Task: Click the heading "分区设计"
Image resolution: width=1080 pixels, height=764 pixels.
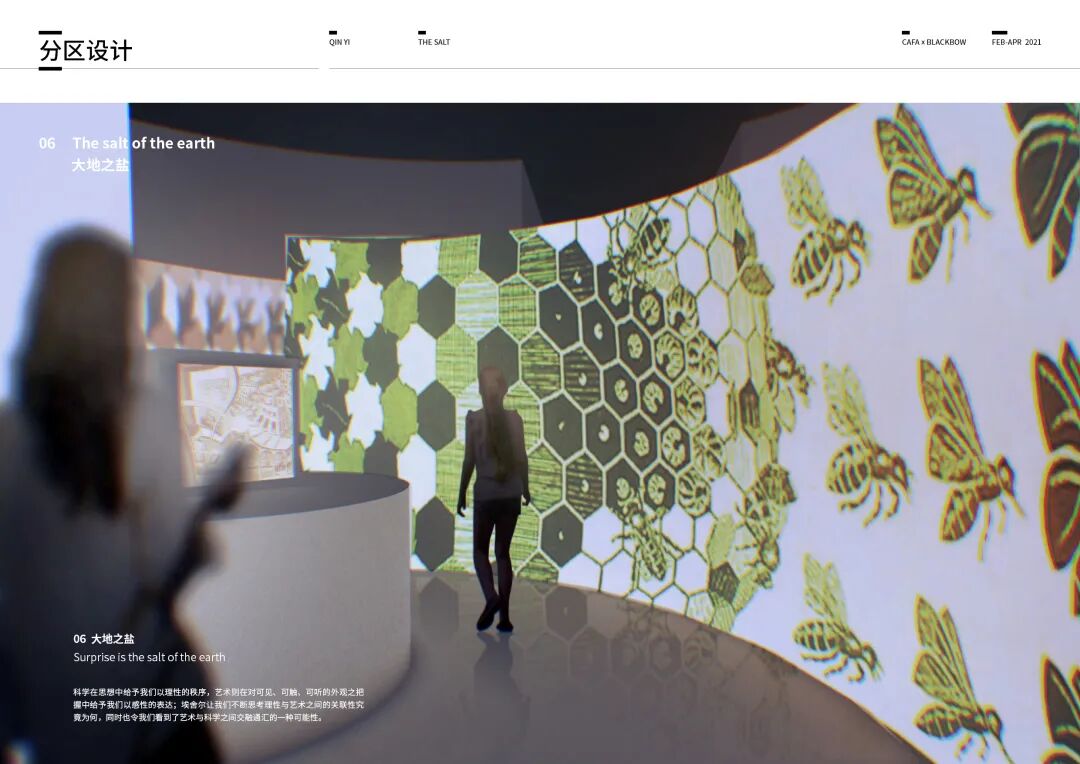Action: 85,51
